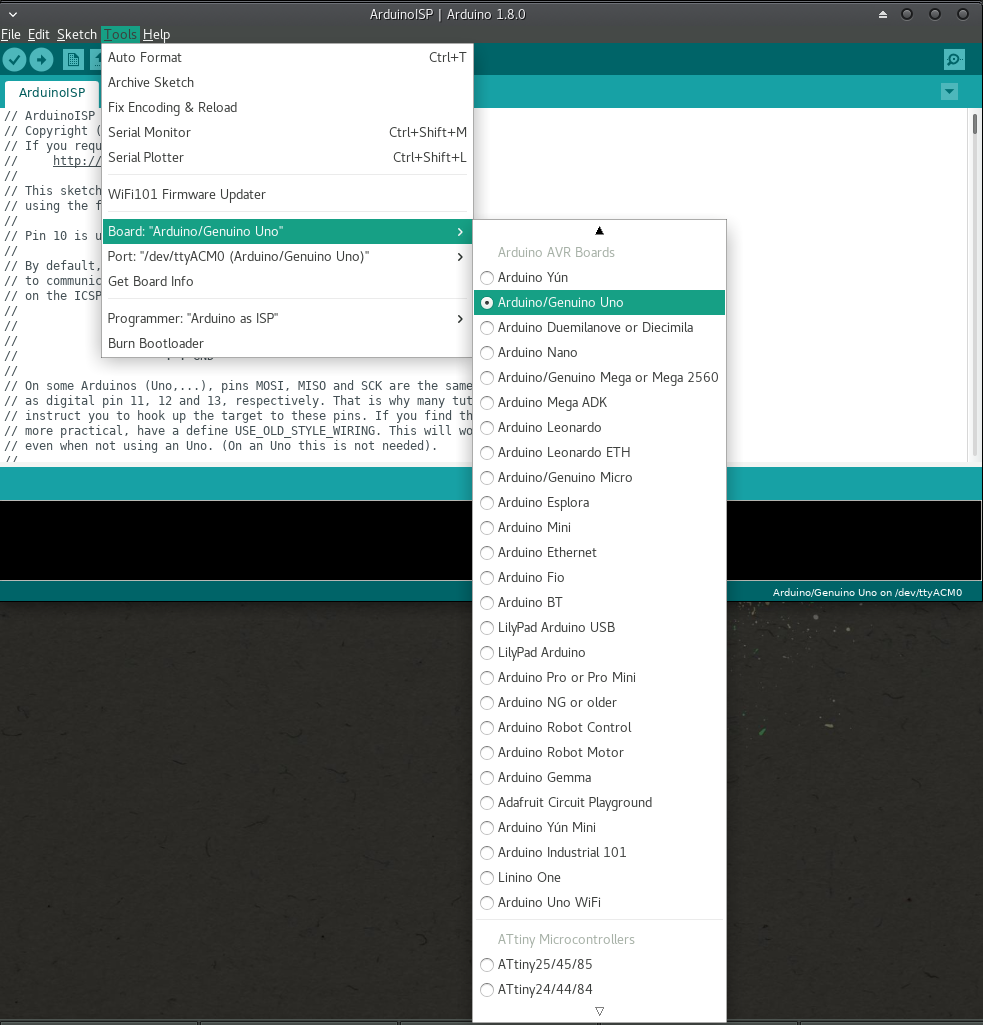Select Arduino Fio
This screenshot has height=1025, width=983.
click(x=599, y=577)
